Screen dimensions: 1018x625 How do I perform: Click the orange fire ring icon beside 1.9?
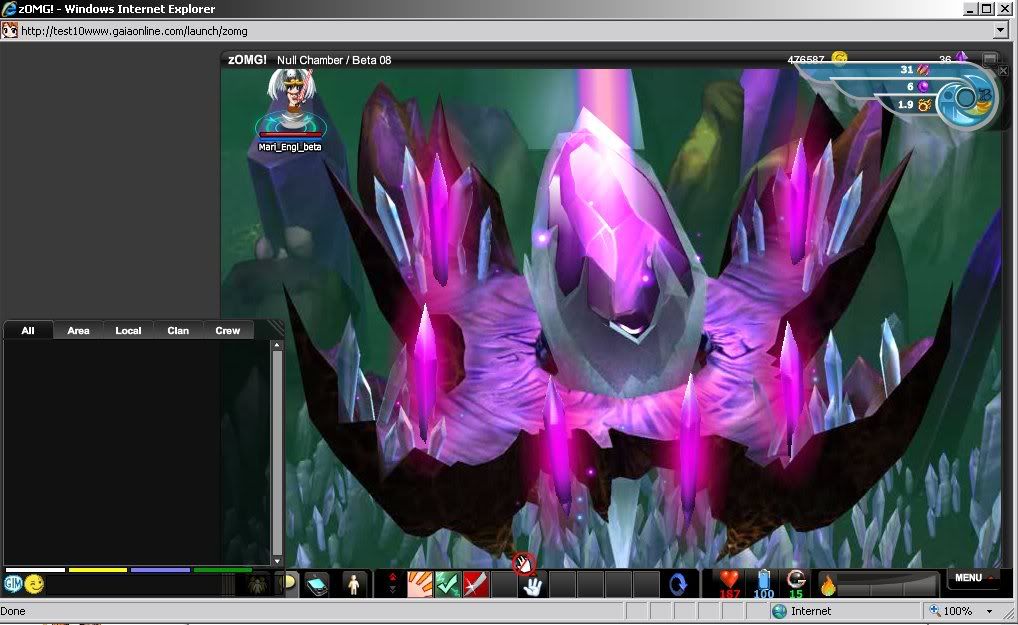[x=925, y=104]
